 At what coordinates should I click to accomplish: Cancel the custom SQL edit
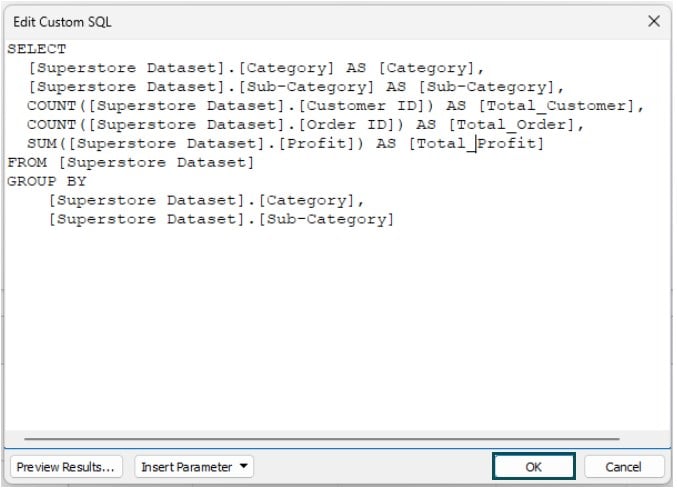pyautogui.click(x=623, y=467)
